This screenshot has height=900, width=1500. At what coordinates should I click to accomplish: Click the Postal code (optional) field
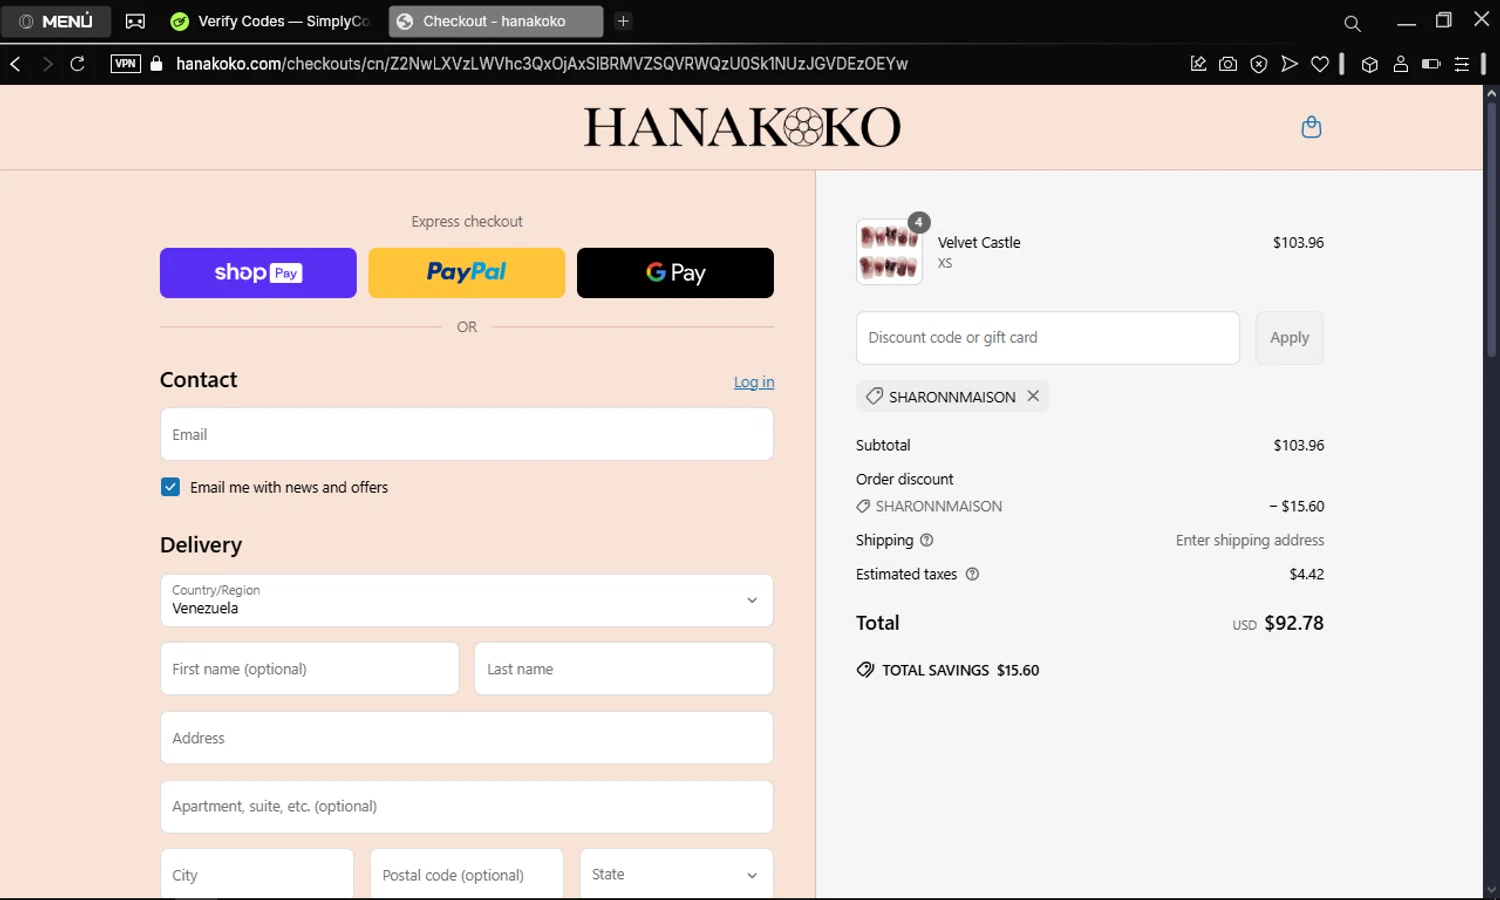point(467,874)
